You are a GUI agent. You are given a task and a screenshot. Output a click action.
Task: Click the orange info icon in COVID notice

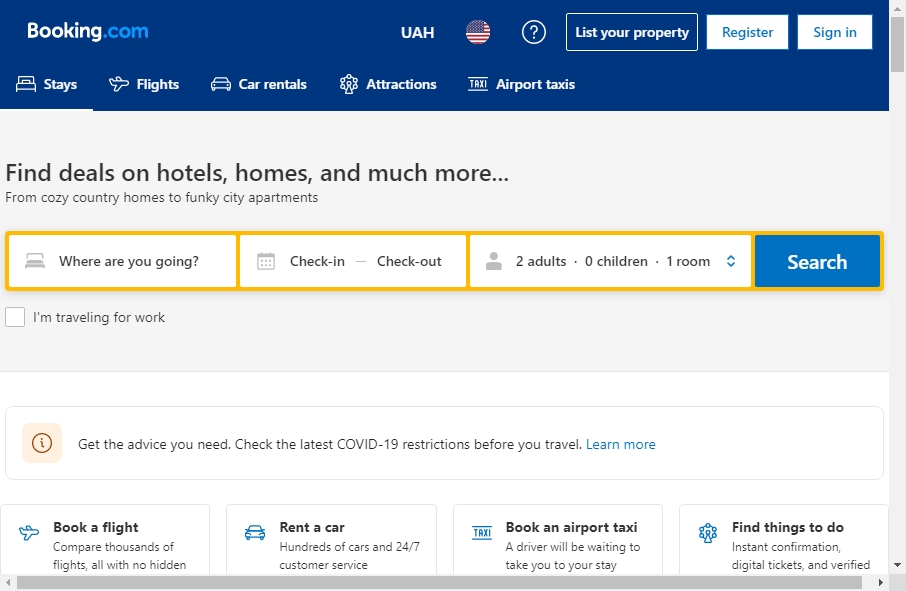point(42,443)
